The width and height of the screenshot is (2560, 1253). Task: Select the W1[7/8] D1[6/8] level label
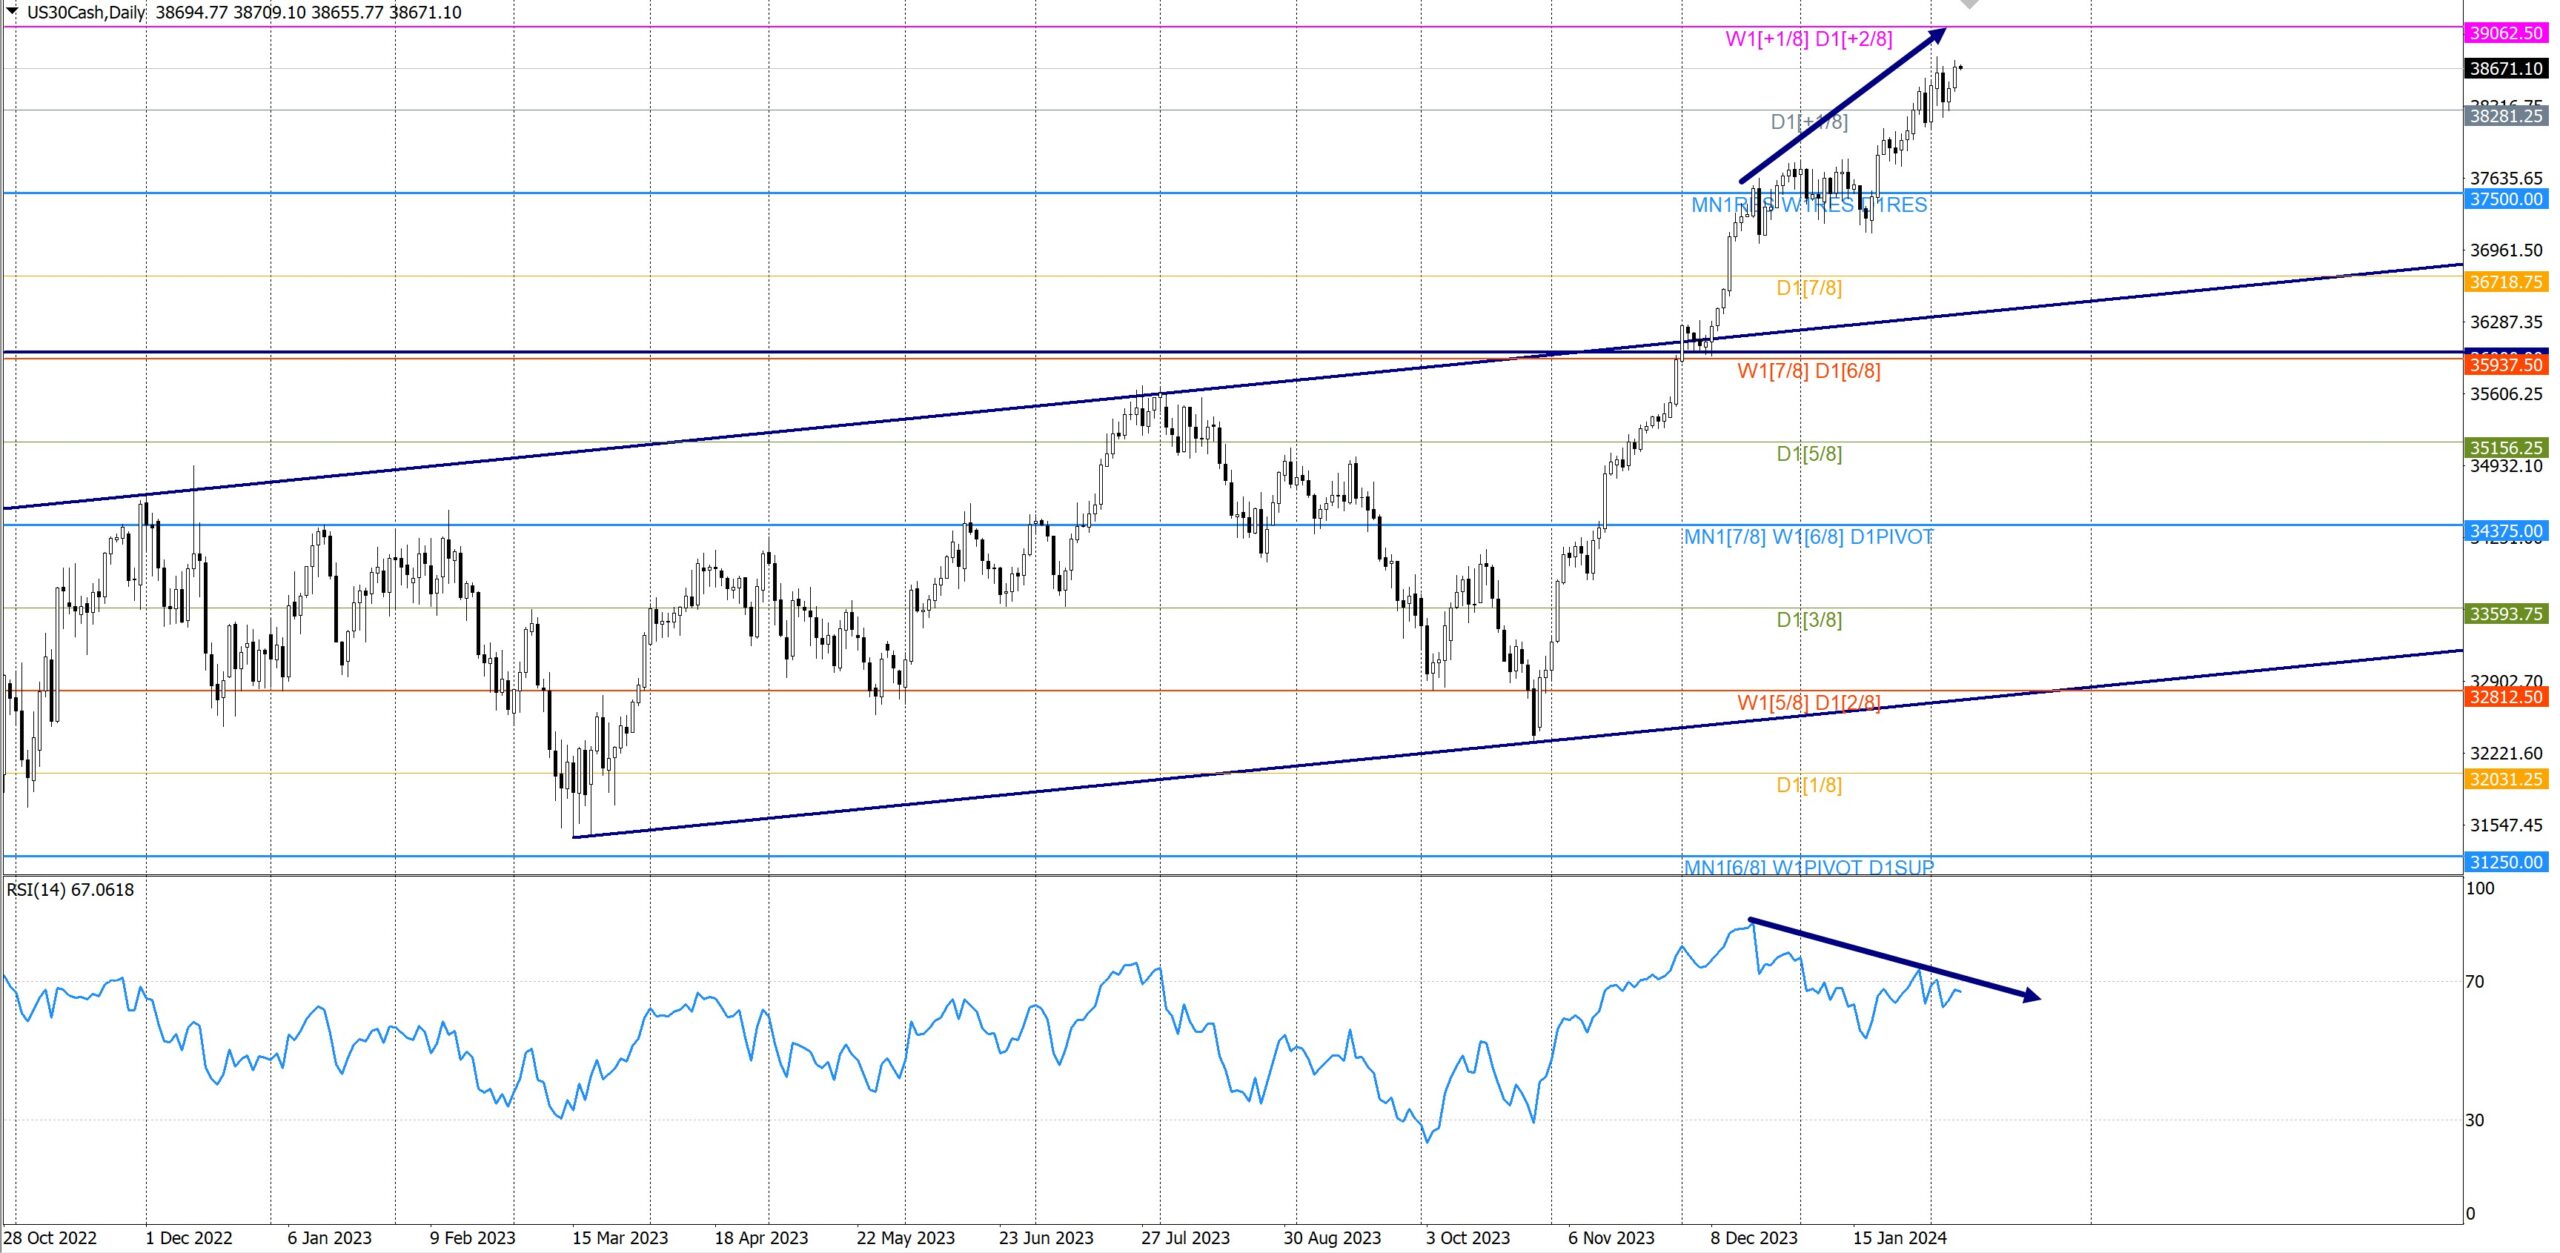click(x=1808, y=371)
